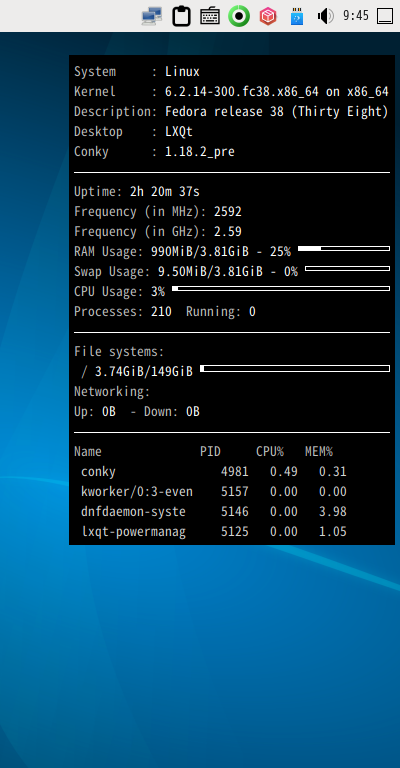Select the kworker/0:3-even process row

(x=214, y=492)
